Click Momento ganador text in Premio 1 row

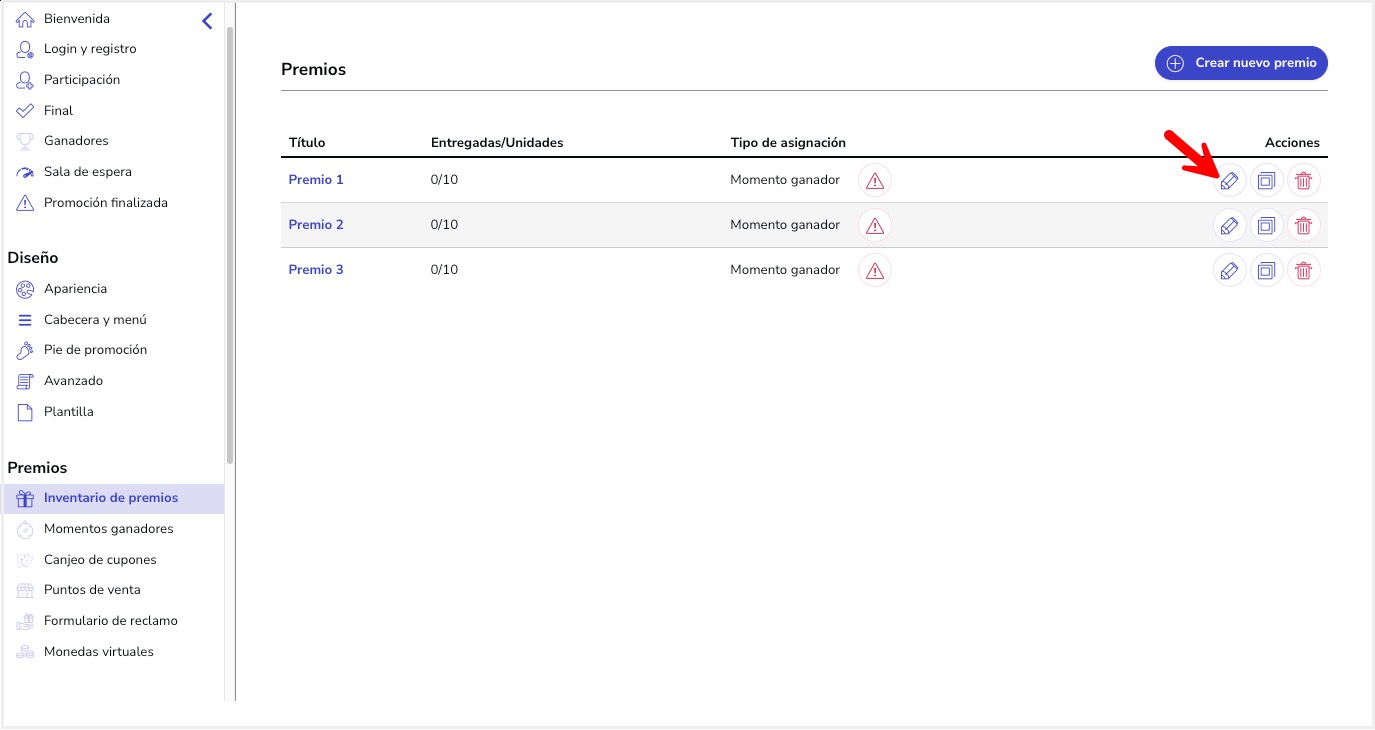pos(785,180)
